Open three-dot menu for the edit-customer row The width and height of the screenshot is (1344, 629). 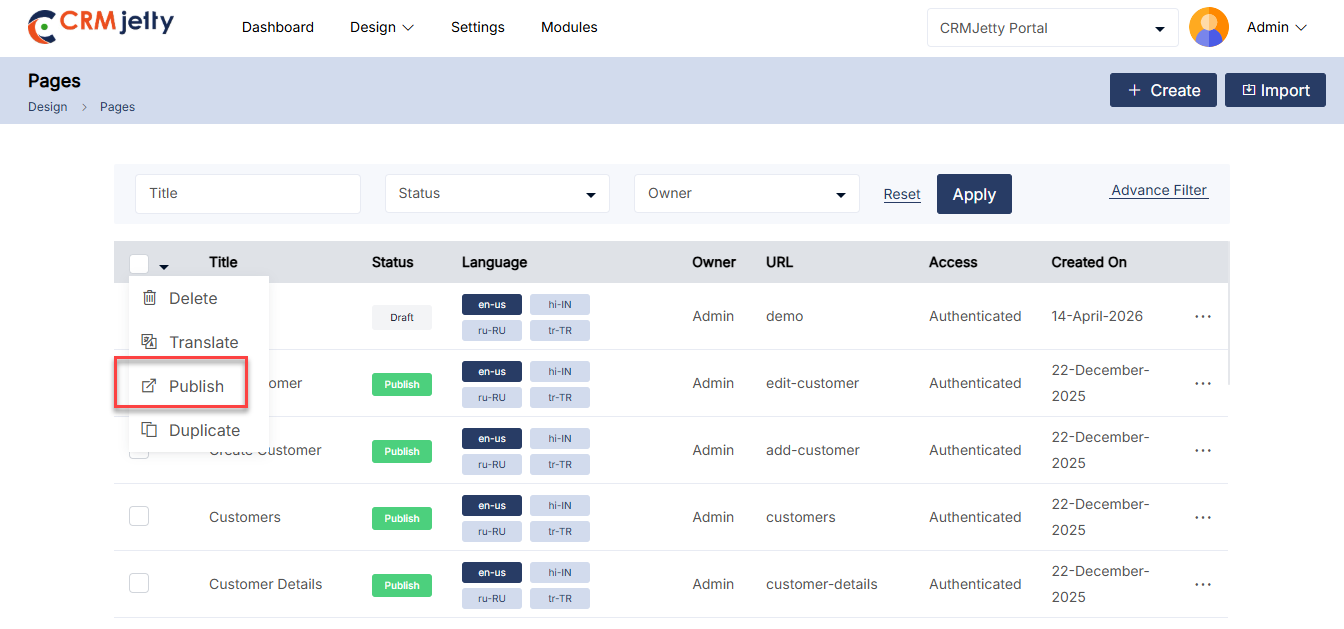tap(1202, 383)
